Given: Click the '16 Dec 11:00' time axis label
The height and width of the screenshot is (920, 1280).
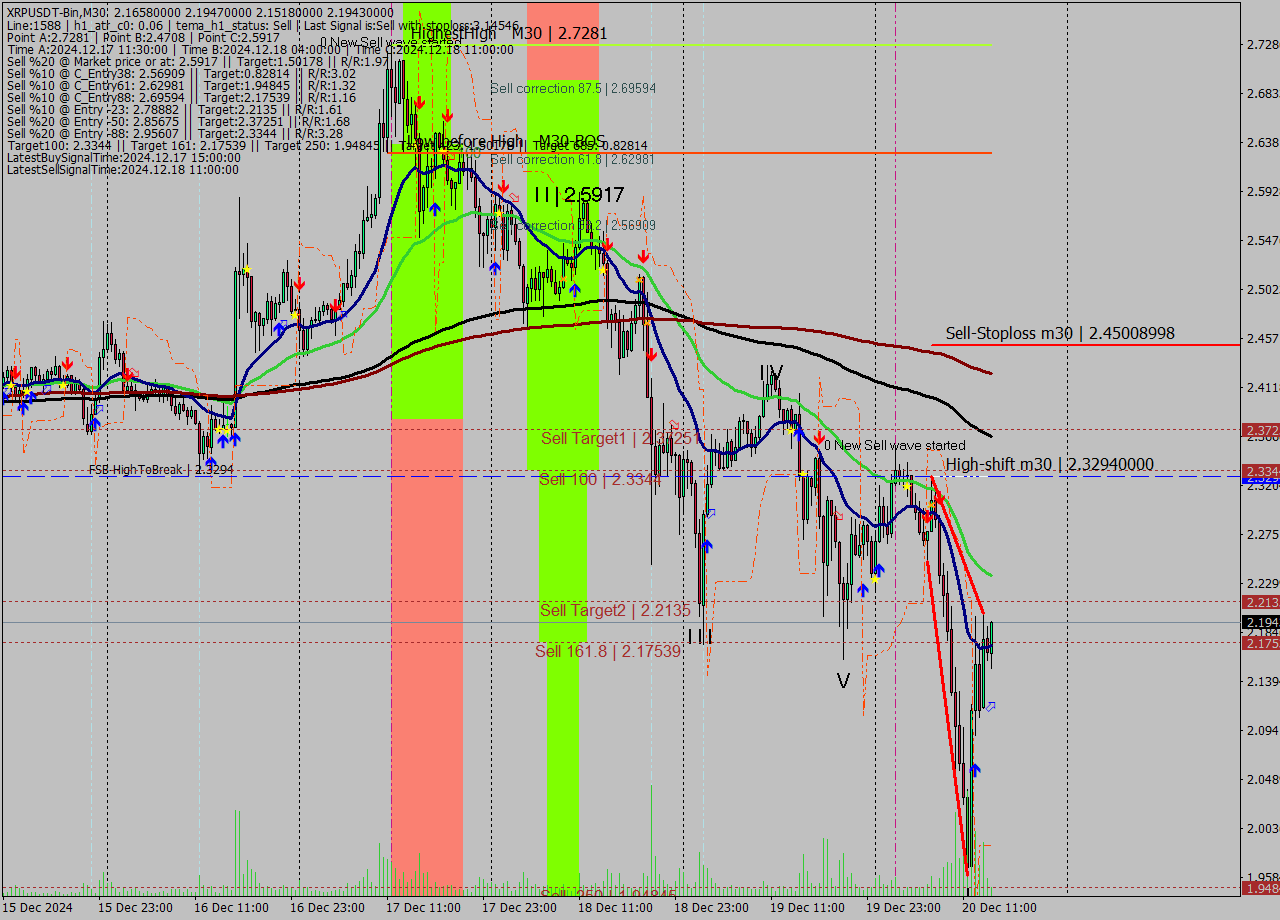Looking at the screenshot, I should click(229, 908).
